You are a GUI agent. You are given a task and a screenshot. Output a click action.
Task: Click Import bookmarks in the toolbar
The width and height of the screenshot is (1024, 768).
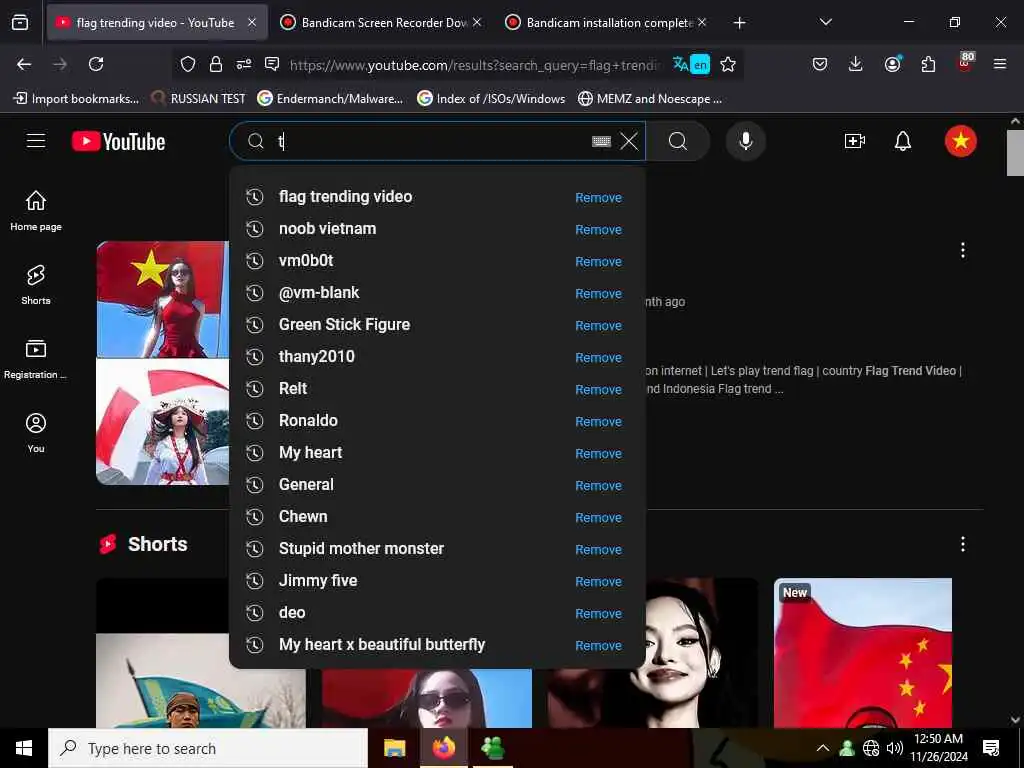76,99
